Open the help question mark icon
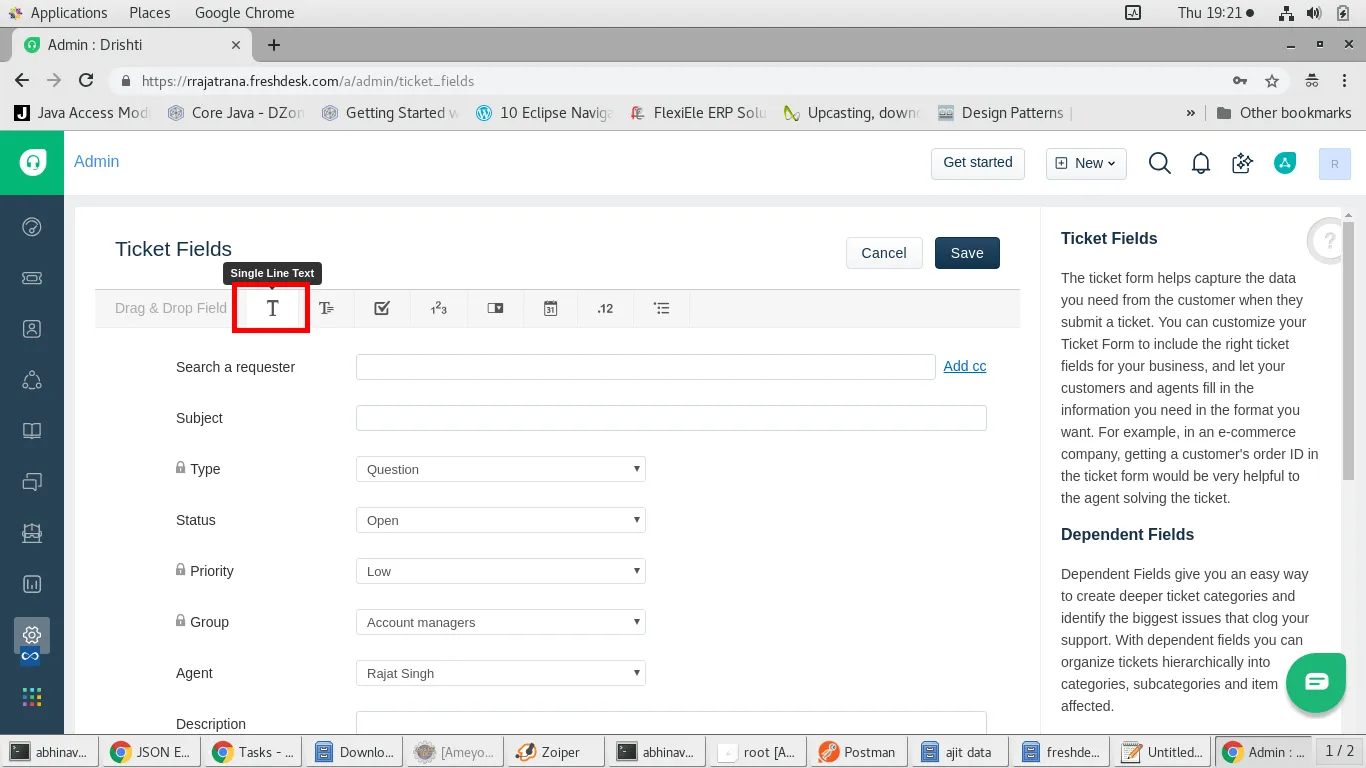The image size is (1366, 768). [1329, 240]
